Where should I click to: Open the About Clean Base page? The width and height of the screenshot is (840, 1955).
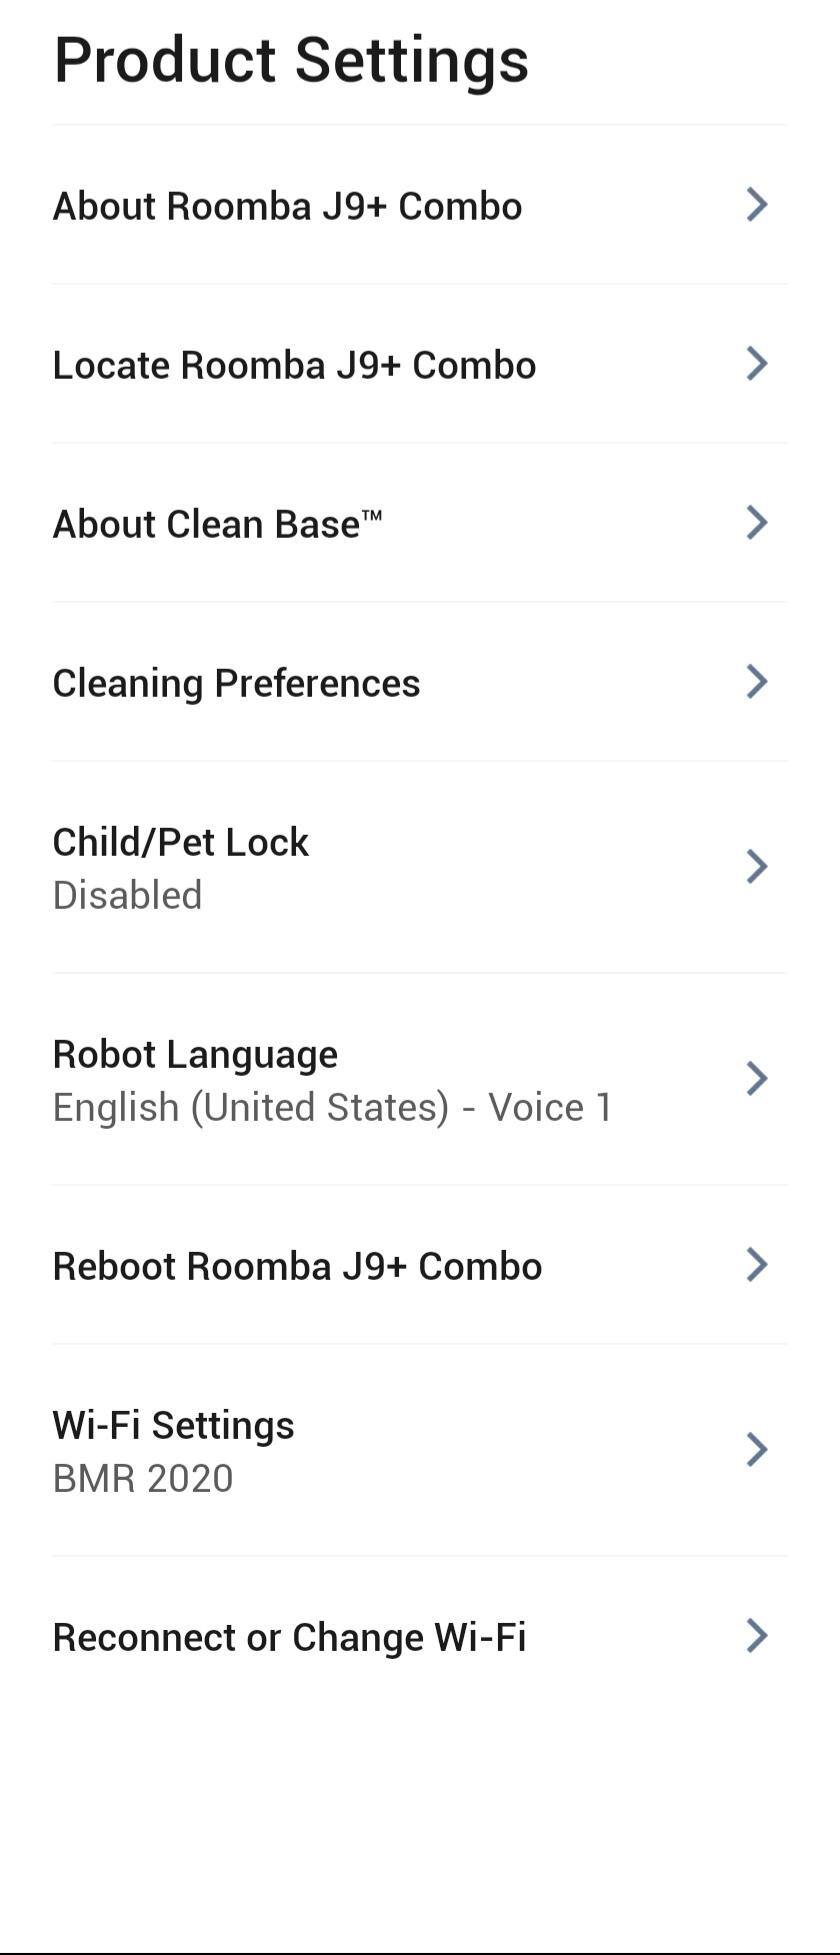tap(218, 524)
